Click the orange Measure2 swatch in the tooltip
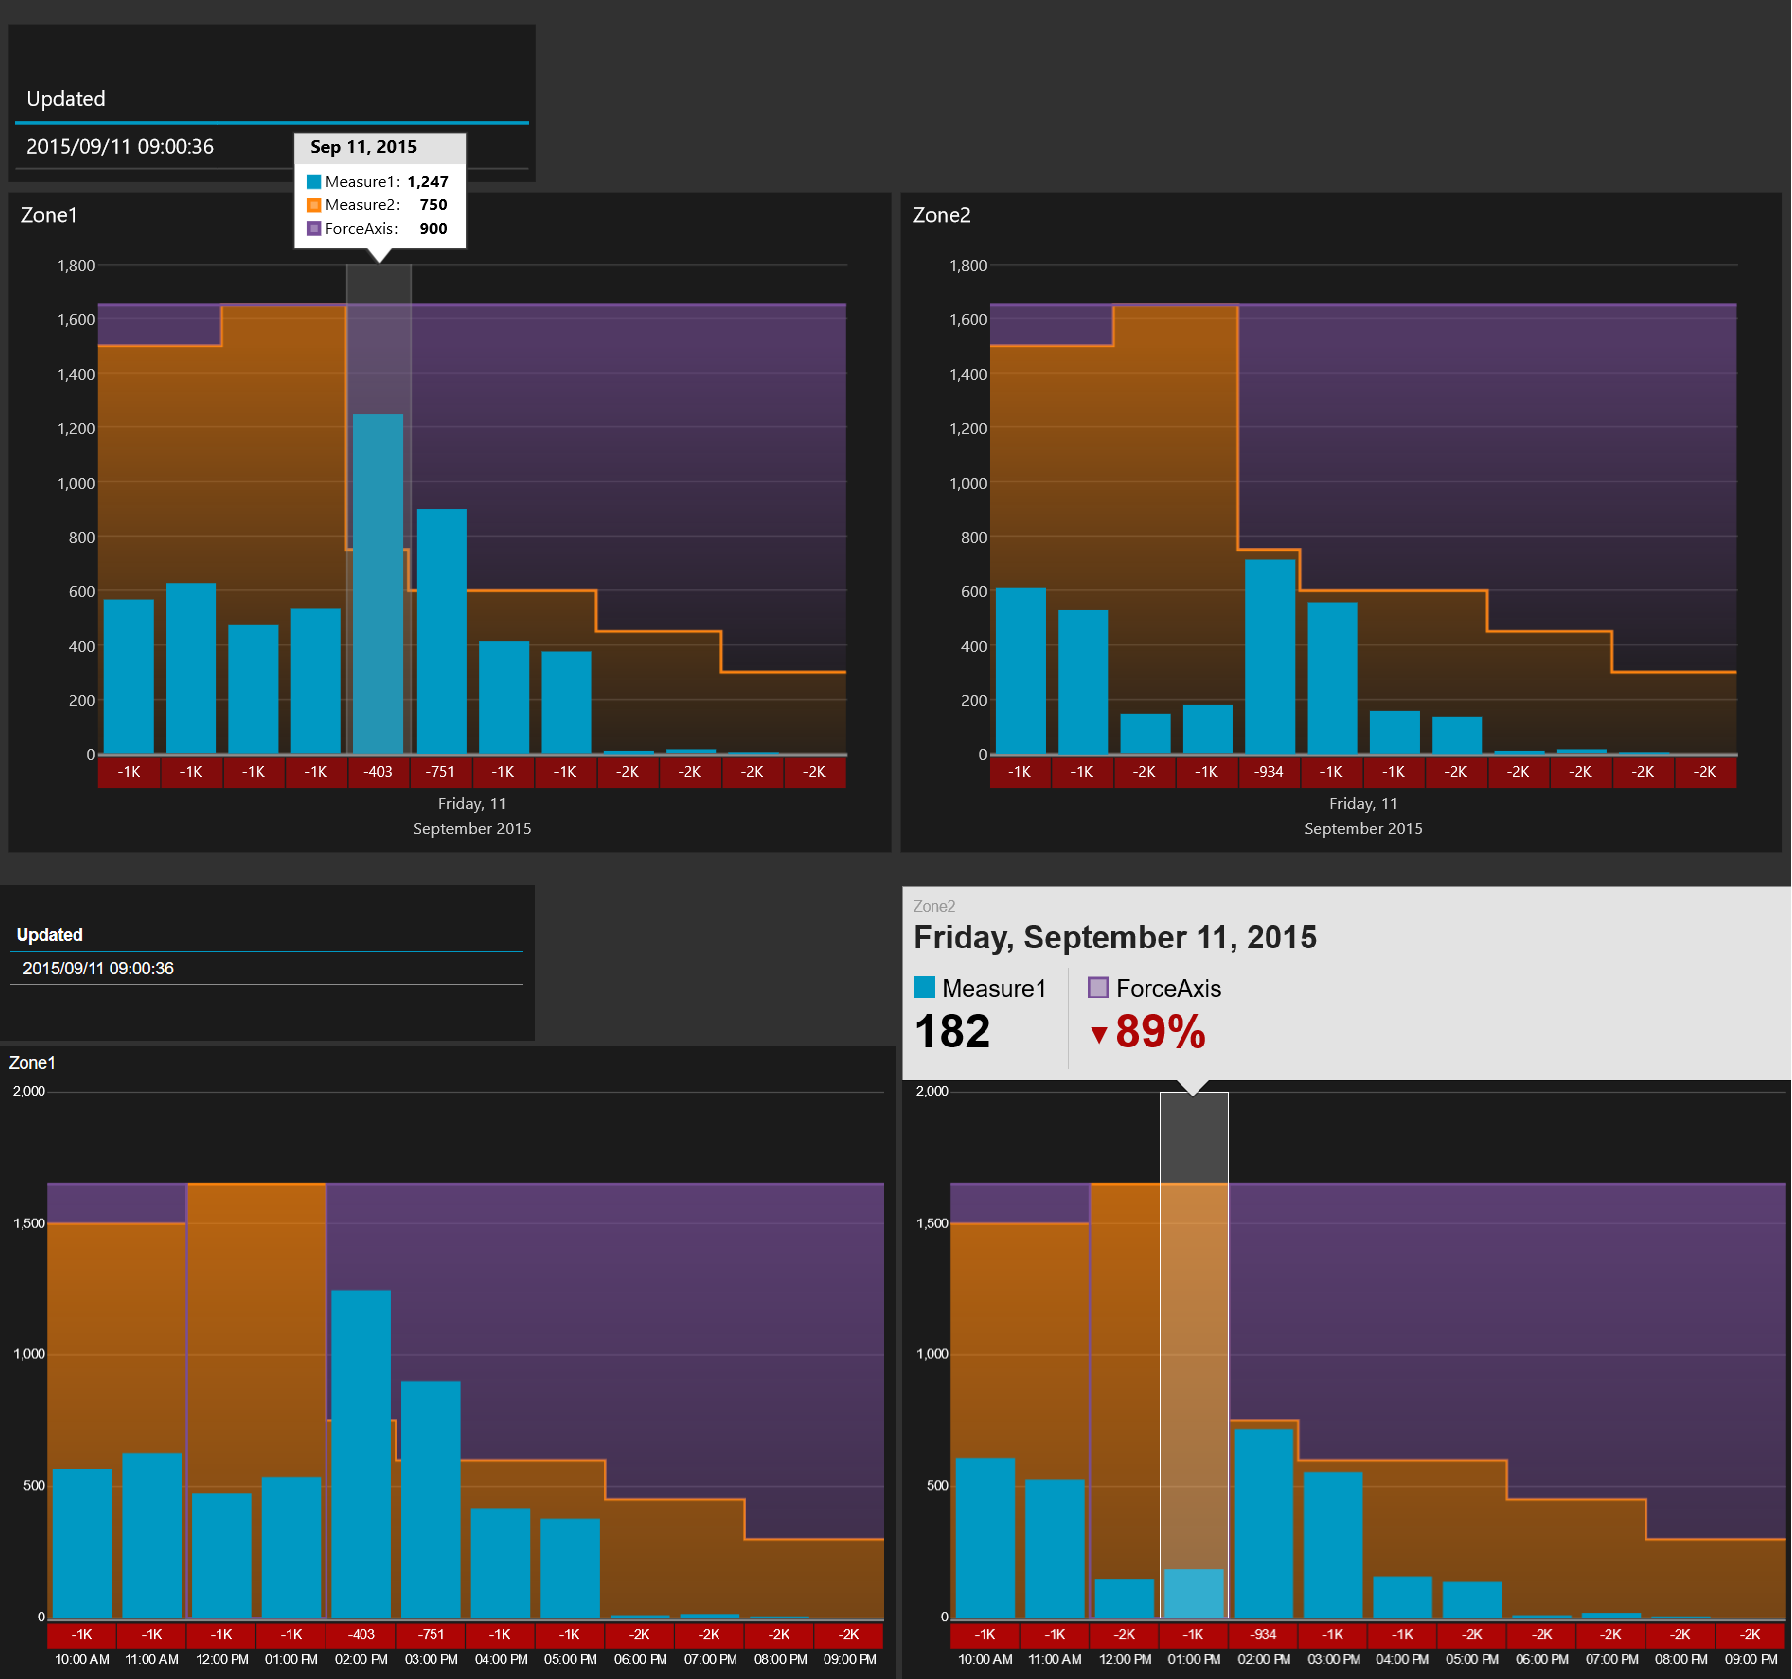 (314, 205)
